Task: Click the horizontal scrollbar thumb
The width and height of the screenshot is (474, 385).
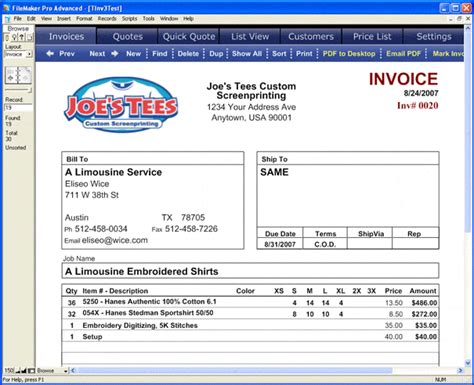Action: [x=235, y=370]
